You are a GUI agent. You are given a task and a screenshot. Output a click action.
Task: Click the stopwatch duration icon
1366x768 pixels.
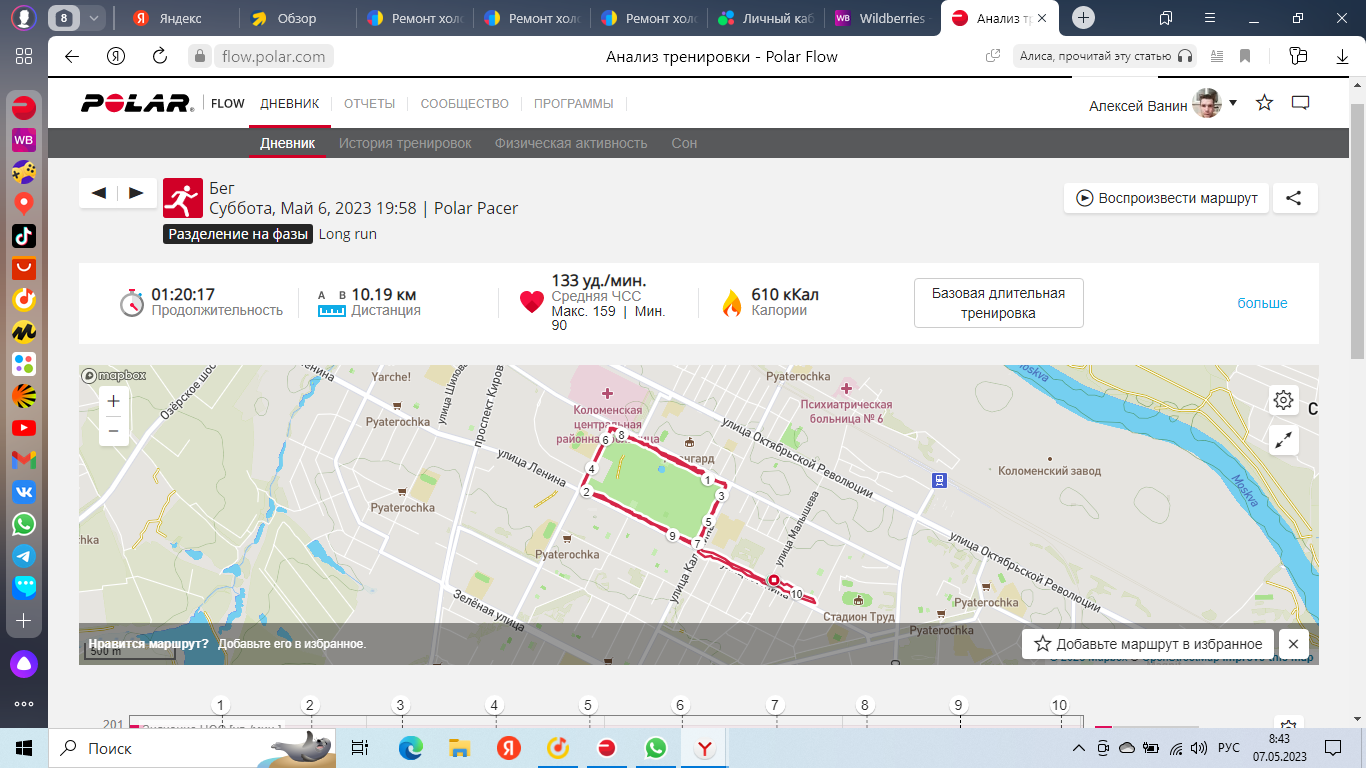(132, 302)
